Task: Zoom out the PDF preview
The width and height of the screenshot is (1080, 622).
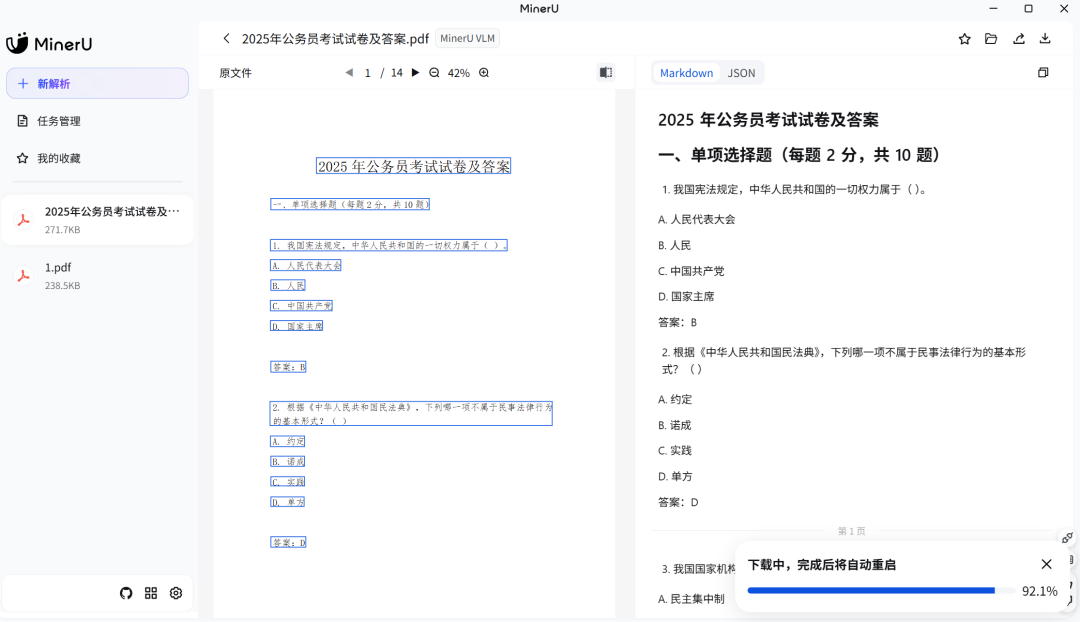Action: pos(434,73)
